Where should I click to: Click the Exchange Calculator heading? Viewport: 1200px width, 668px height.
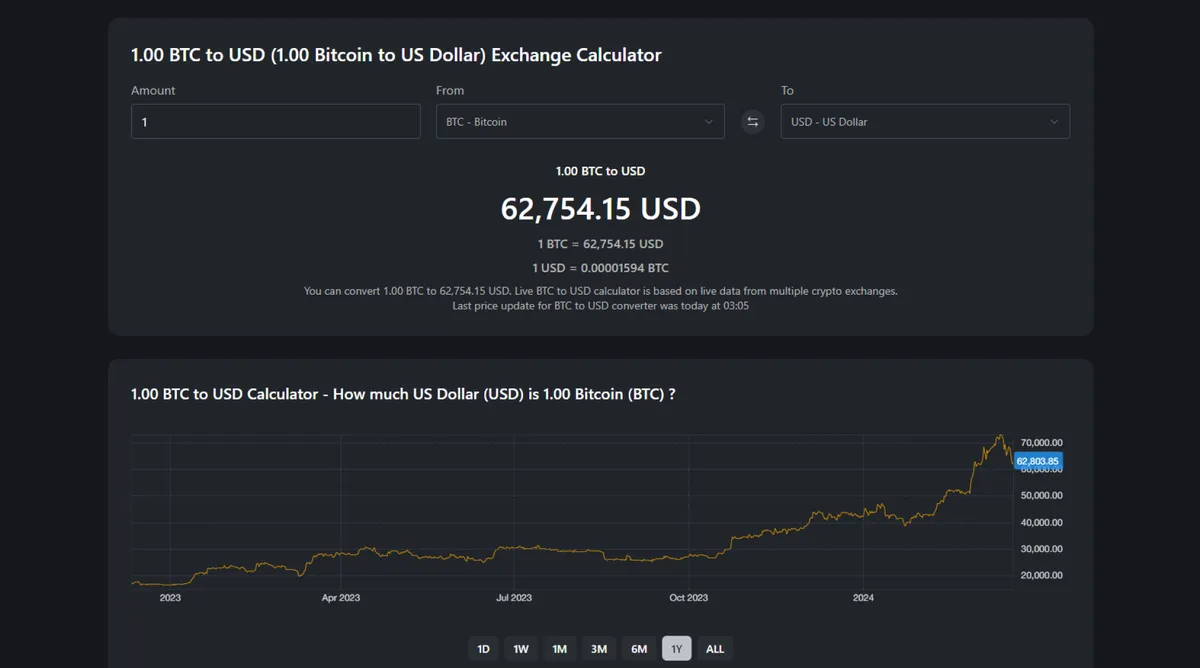tap(395, 55)
